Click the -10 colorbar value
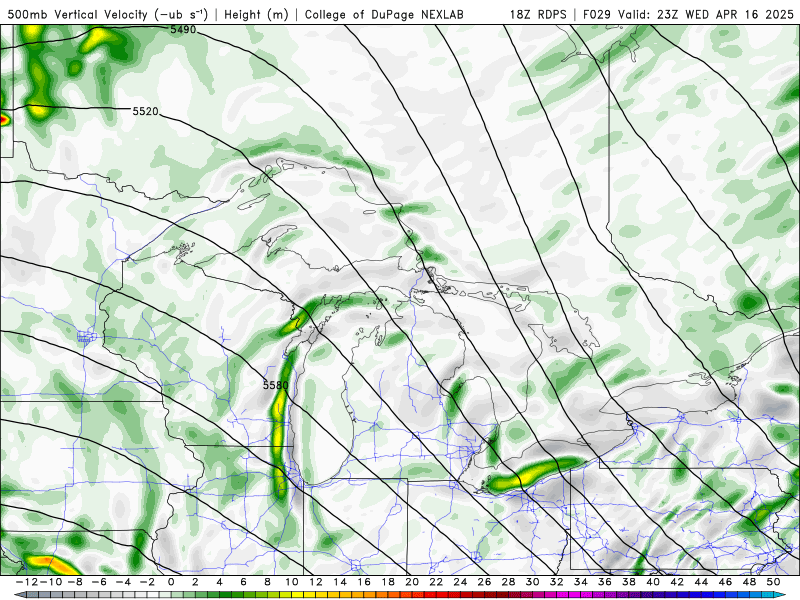The height and width of the screenshot is (600, 800). point(49,582)
